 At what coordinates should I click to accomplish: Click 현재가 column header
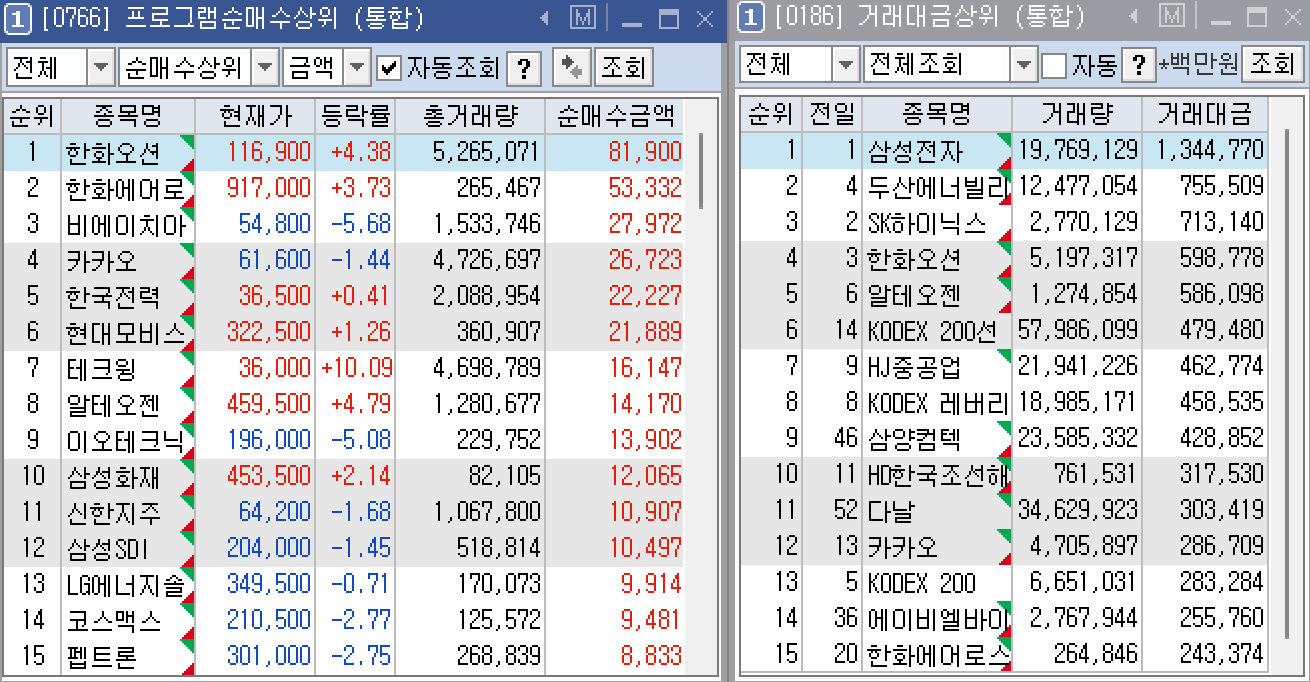point(255,115)
